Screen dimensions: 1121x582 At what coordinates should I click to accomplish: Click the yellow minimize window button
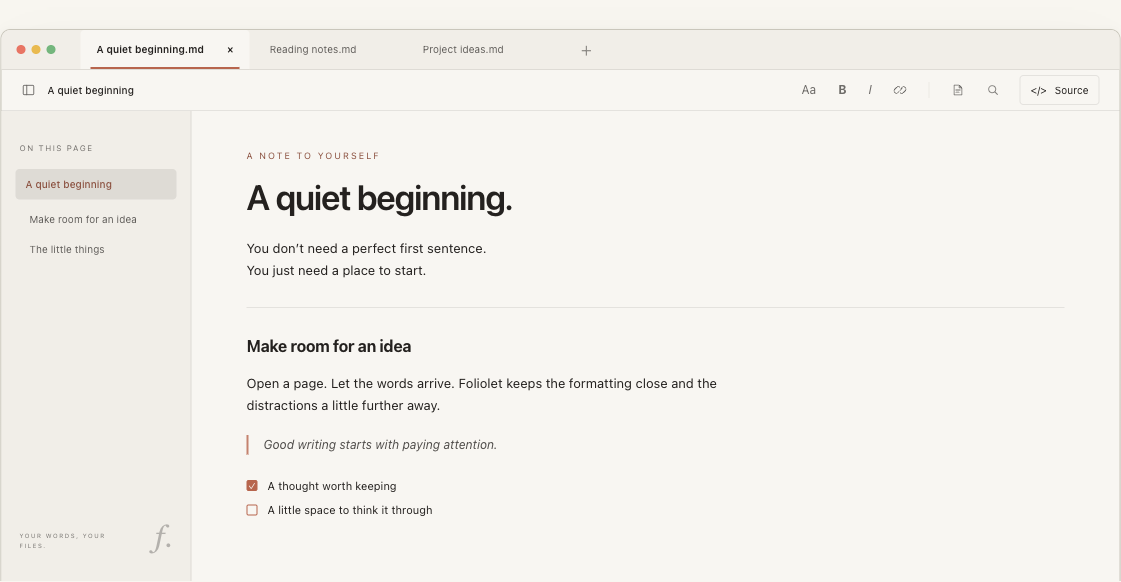tap(36, 49)
